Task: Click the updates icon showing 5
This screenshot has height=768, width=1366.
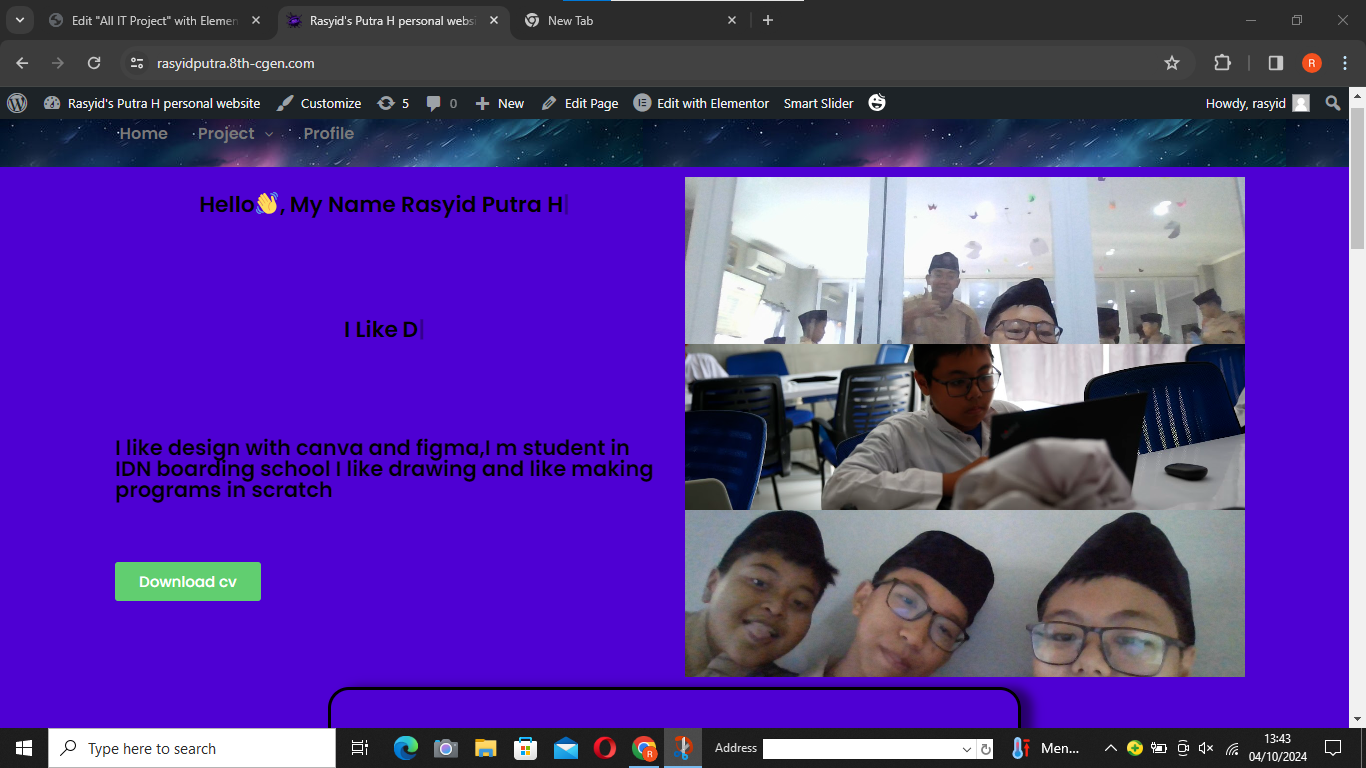Action: pos(393,103)
